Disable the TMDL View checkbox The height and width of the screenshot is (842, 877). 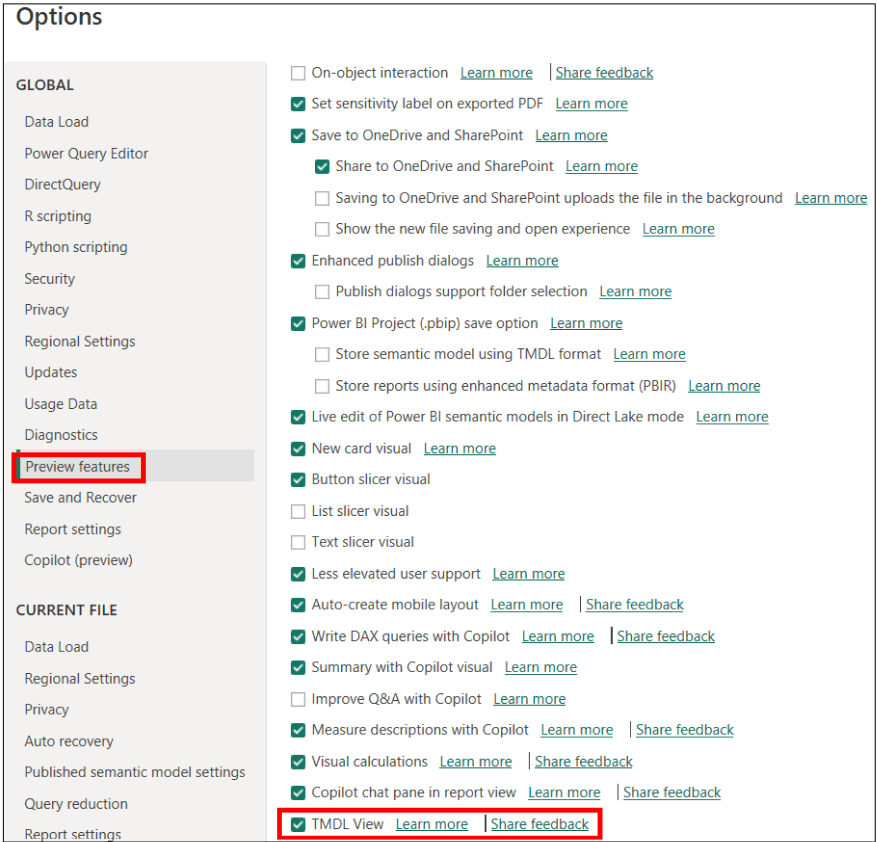[x=298, y=824]
